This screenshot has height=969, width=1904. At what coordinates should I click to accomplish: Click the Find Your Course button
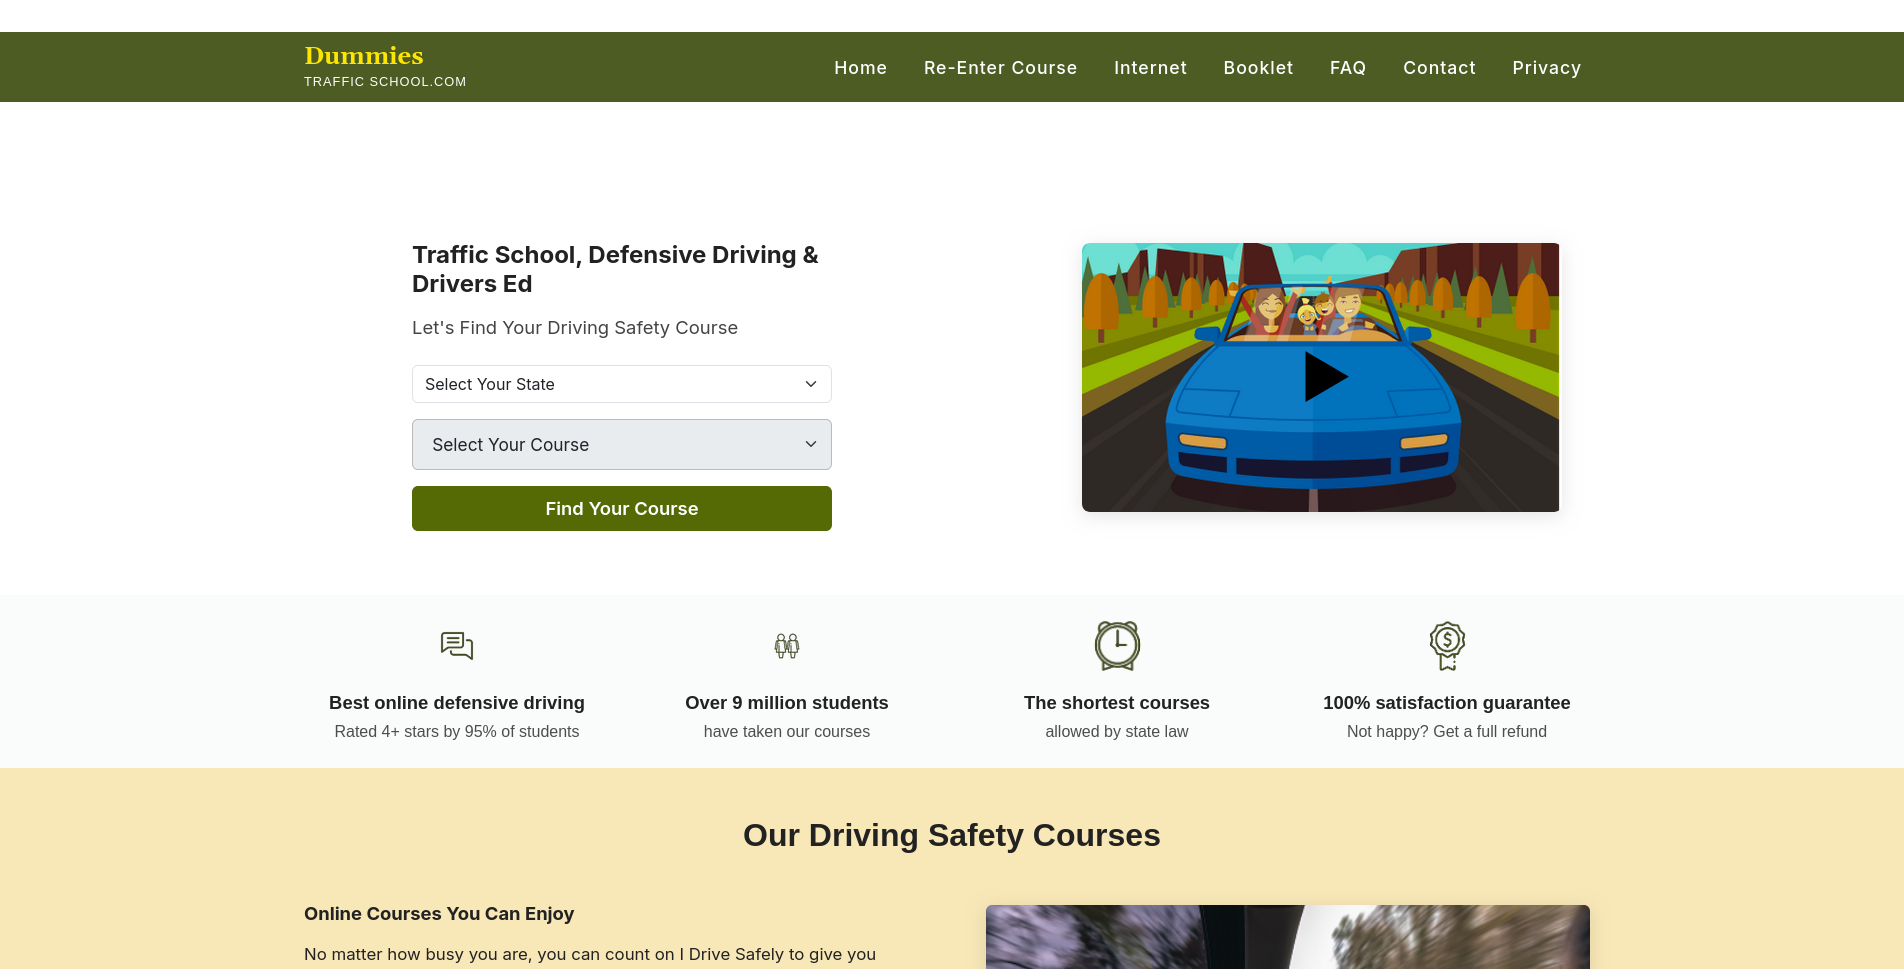pos(621,509)
